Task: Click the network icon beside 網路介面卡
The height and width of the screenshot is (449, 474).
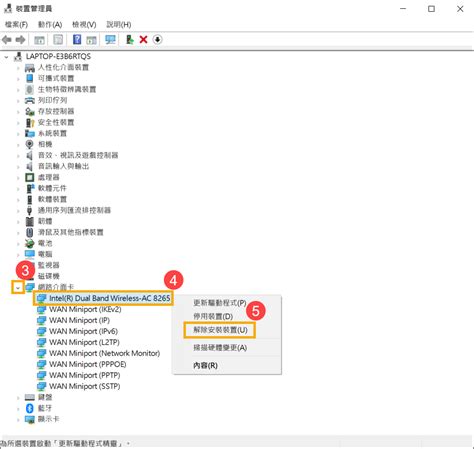Action: click(30, 287)
